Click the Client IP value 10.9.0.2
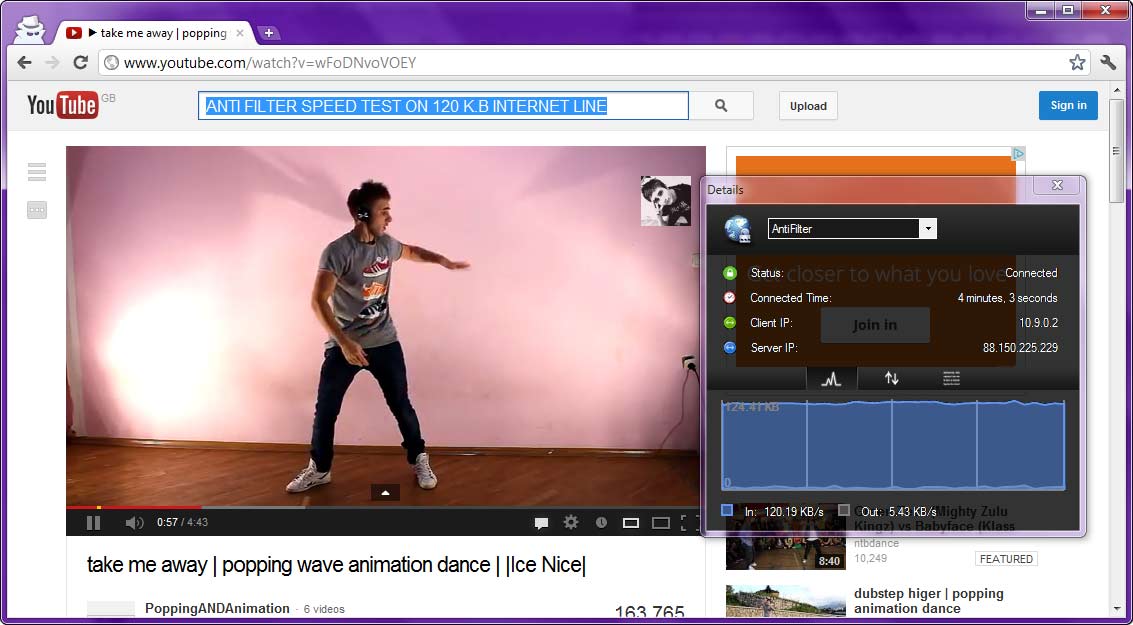 [1038, 322]
